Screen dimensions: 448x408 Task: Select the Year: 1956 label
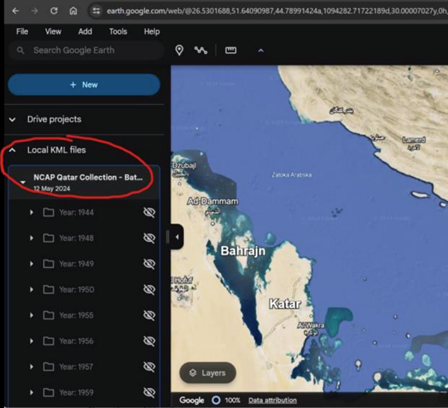tap(77, 341)
